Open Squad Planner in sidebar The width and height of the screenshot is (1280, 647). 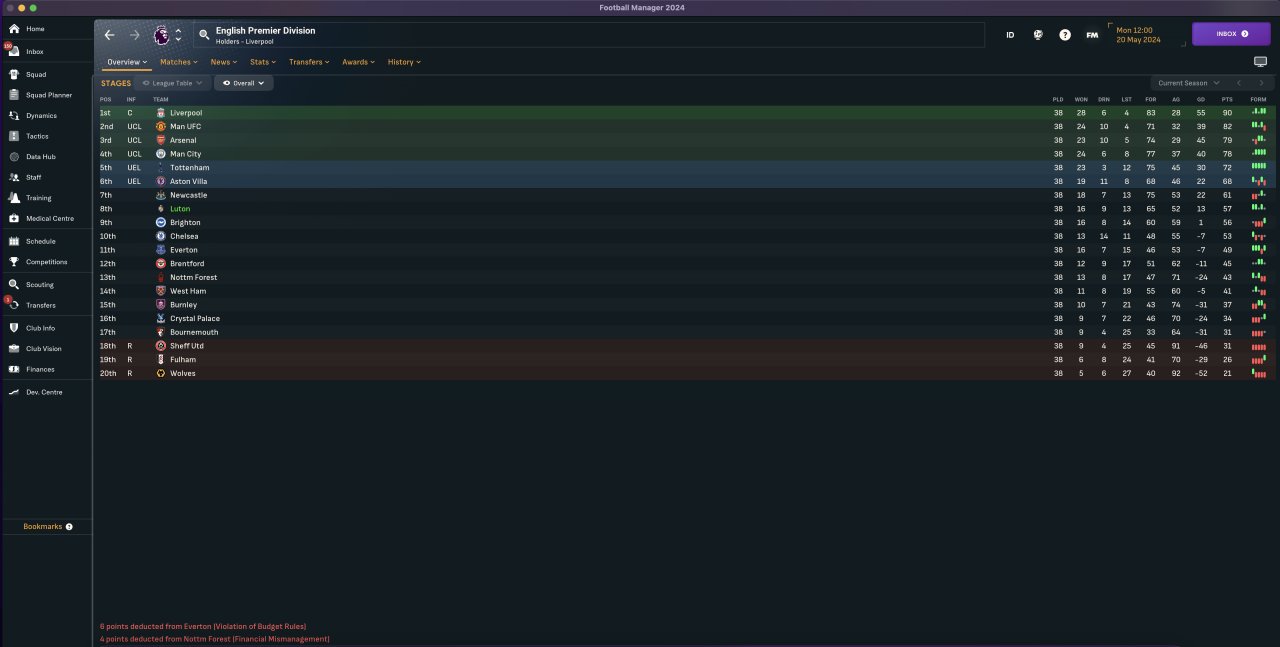click(x=49, y=95)
